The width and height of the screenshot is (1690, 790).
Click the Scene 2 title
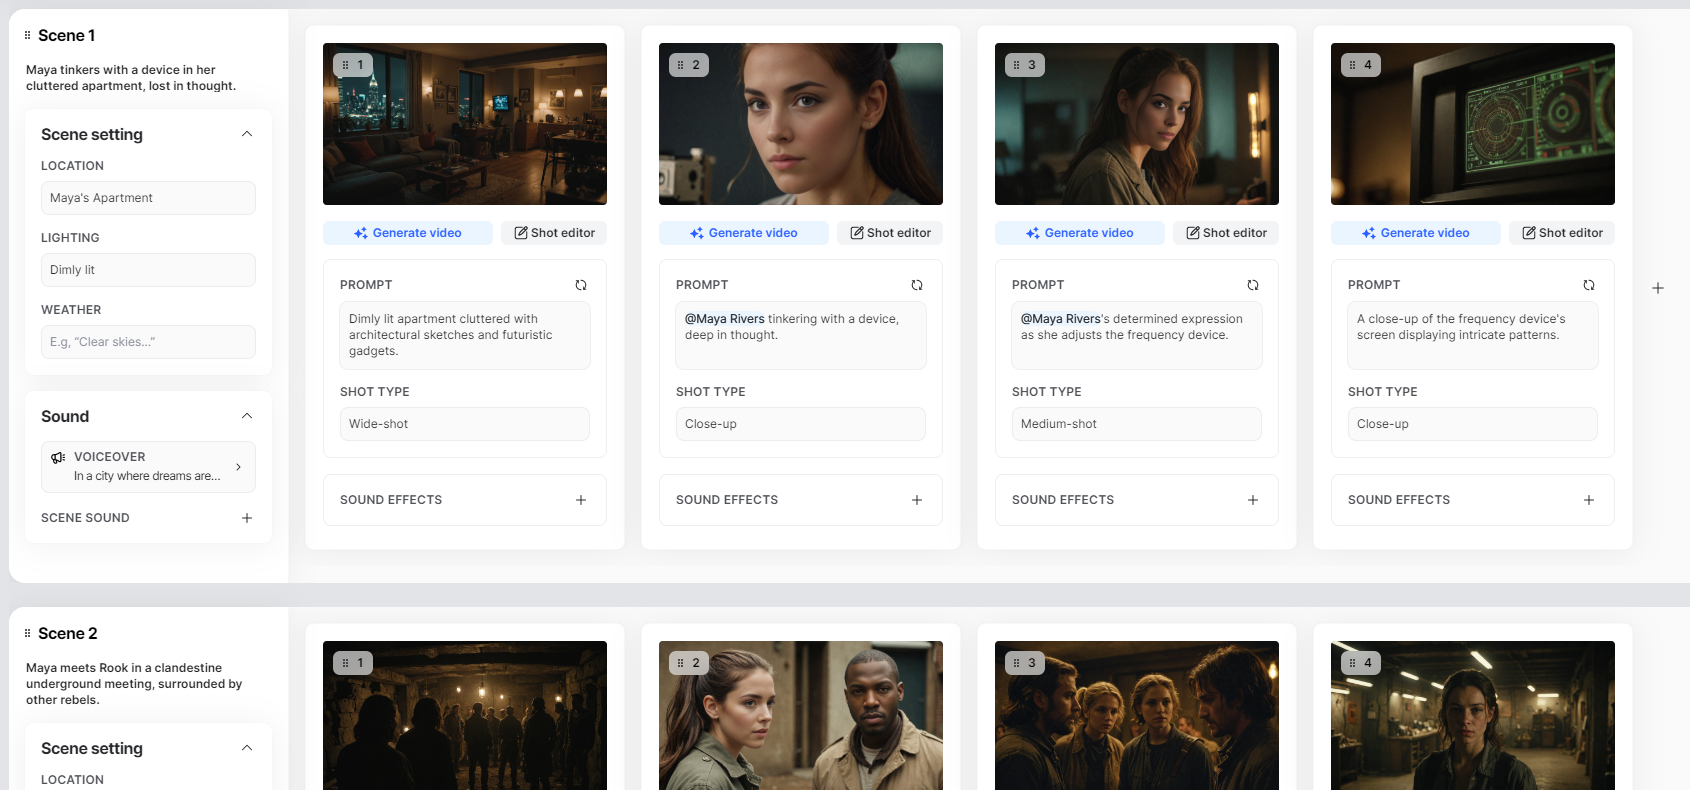(68, 633)
